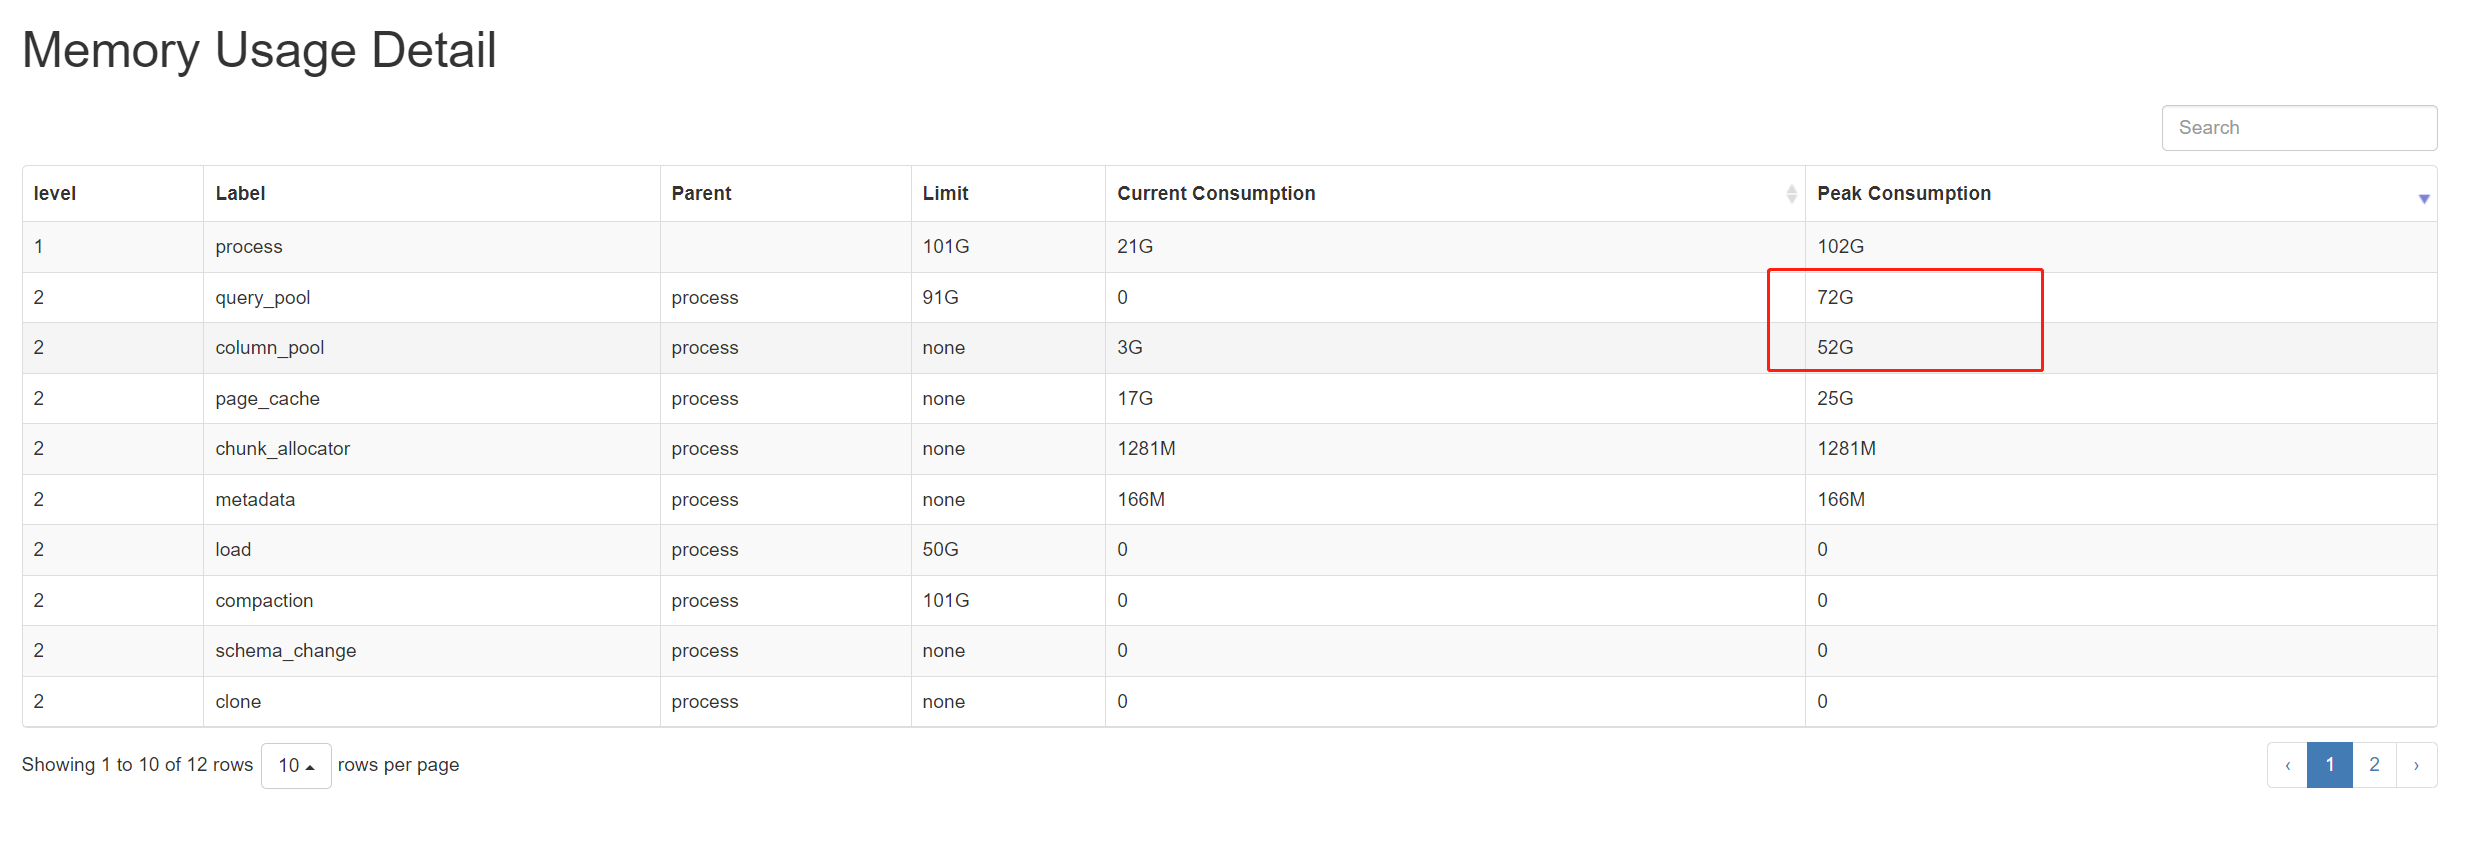This screenshot has height=855, width=2465.
Task: Click the Search input field
Action: pos(2298,128)
